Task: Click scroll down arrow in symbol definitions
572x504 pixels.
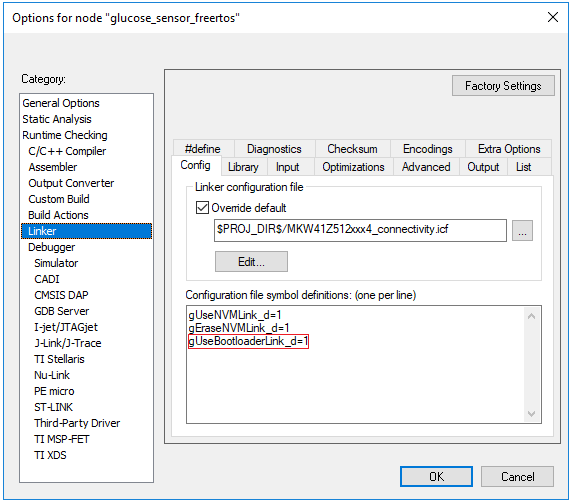Action: (x=532, y=414)
